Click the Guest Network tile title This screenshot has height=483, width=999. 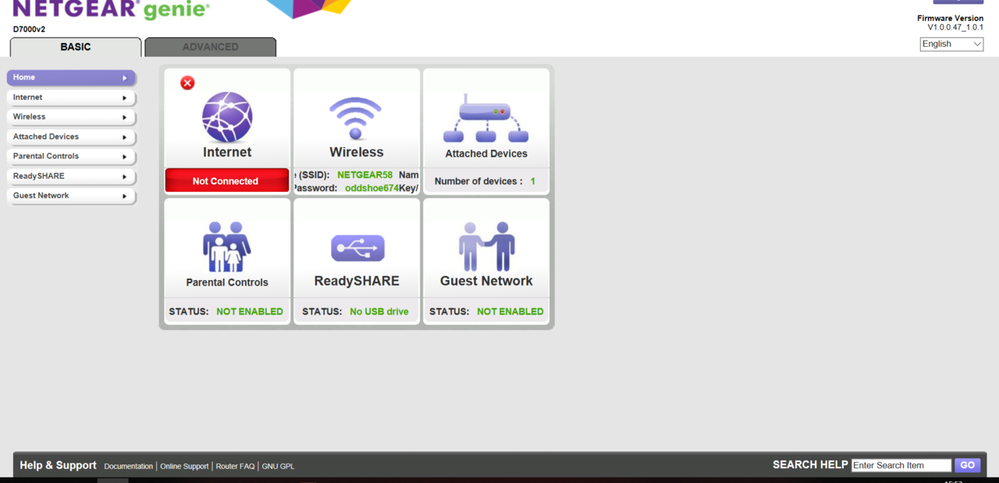coord(486,281)
